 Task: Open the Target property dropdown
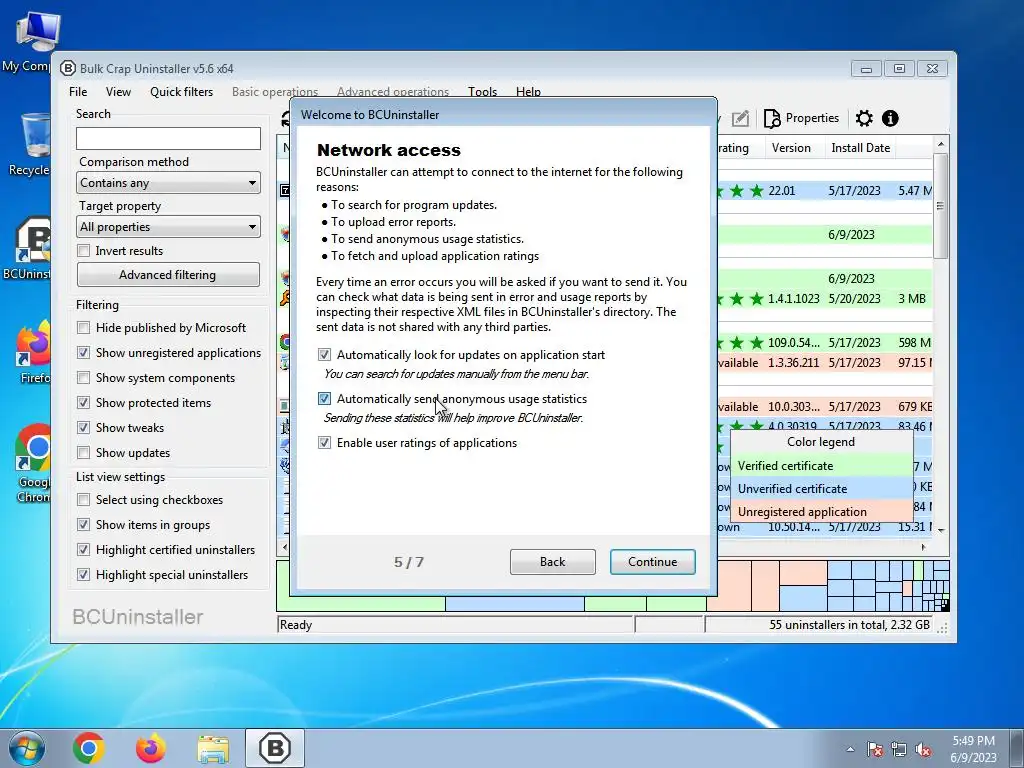[168, 227]
